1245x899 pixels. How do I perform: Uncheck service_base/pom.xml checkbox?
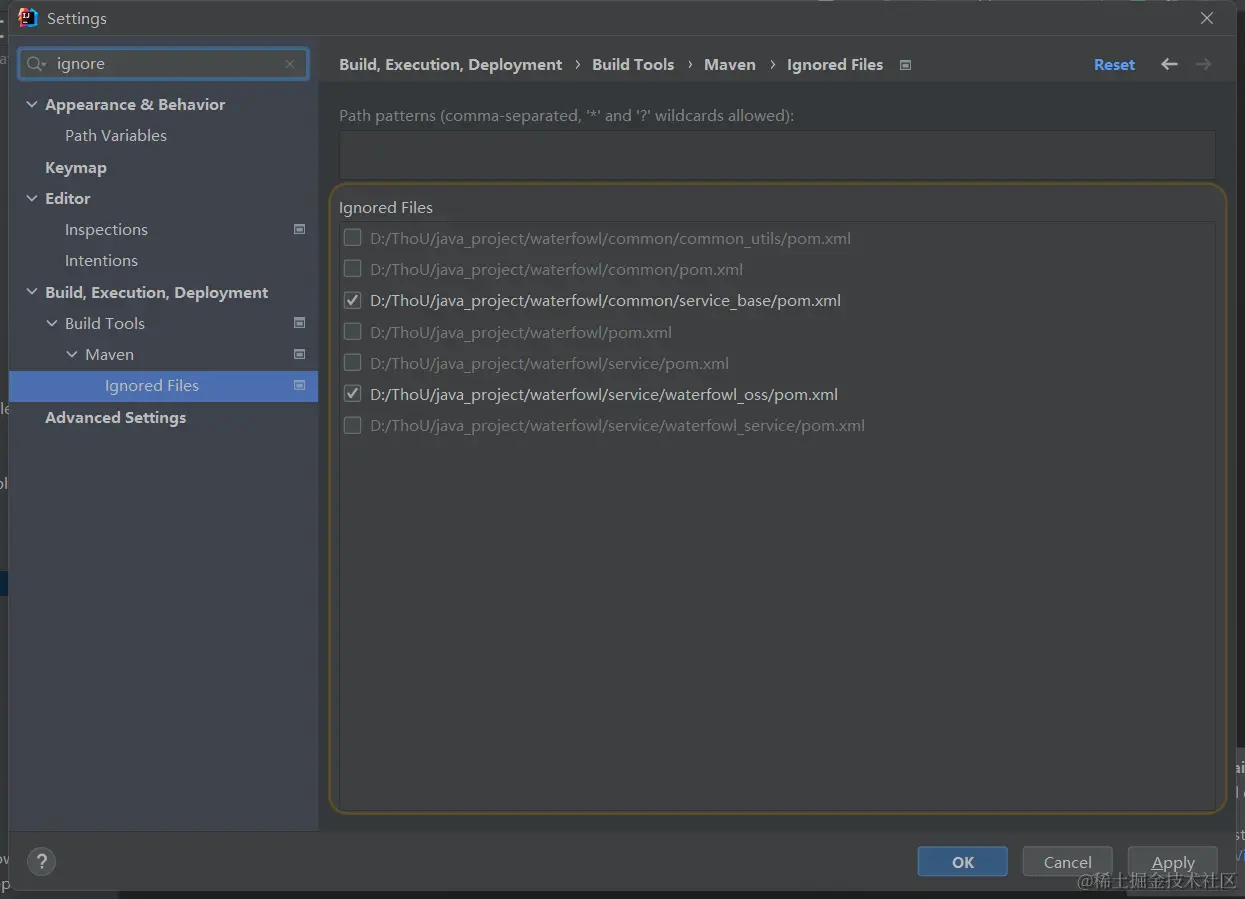coord(352,300)
